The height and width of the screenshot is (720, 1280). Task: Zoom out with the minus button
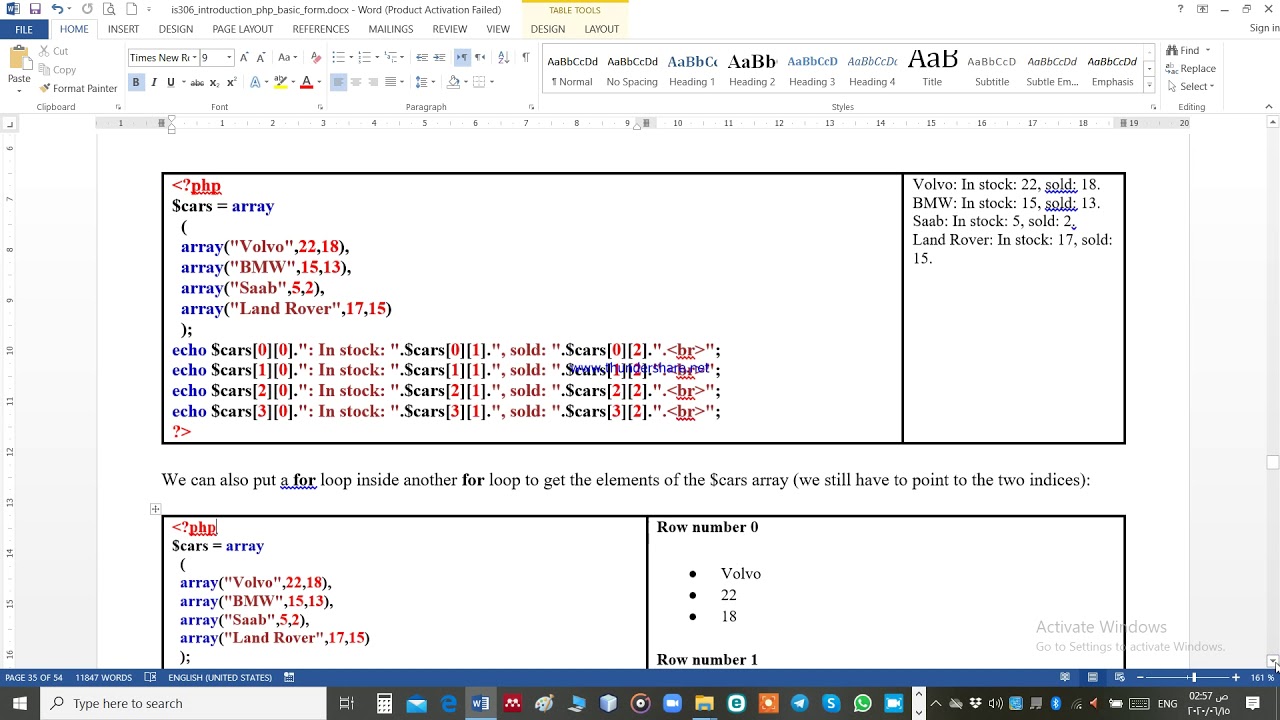click(1140, 677)
